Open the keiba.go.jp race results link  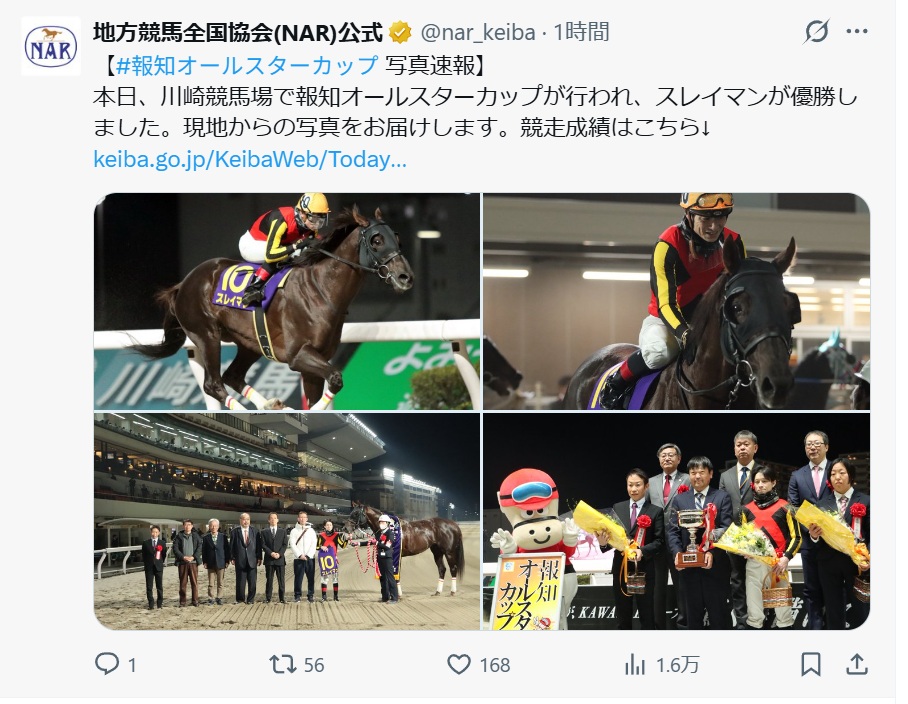(250, 159)
